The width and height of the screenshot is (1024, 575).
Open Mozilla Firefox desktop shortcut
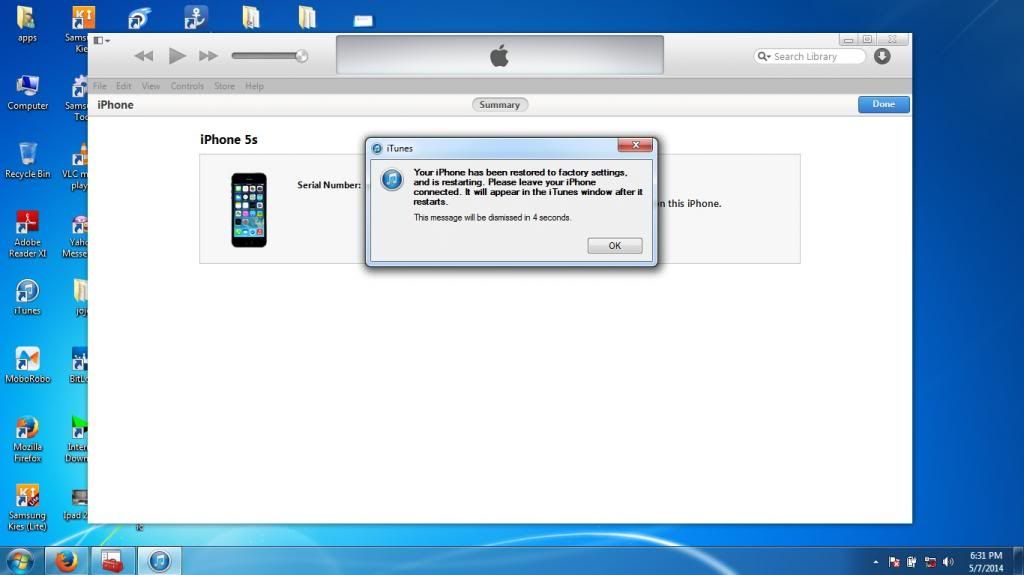pyautogui.click(x=27, y=439)
